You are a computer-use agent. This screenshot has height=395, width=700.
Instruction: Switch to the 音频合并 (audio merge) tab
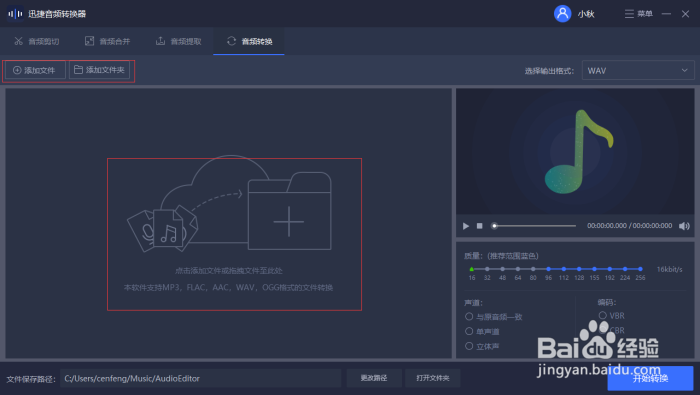point(108,42)
